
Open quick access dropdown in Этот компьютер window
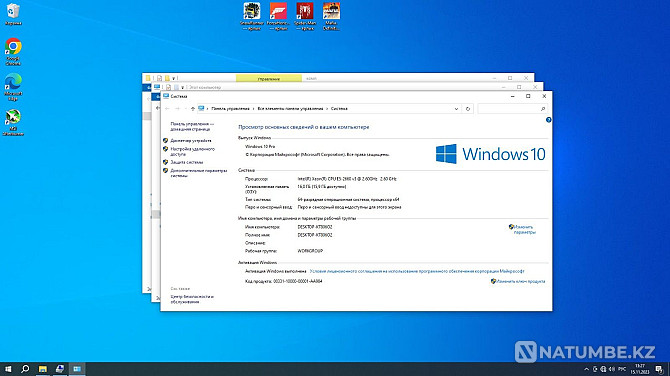pos(182,87)
